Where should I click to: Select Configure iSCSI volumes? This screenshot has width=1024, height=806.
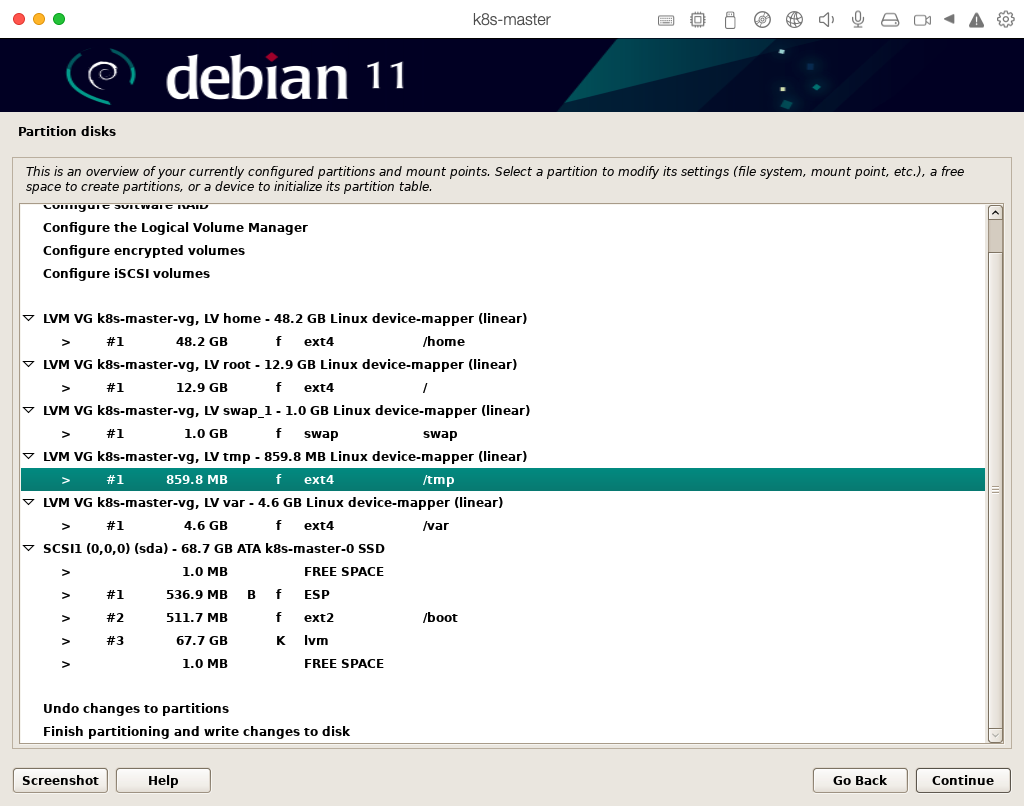tap(126, 273)
